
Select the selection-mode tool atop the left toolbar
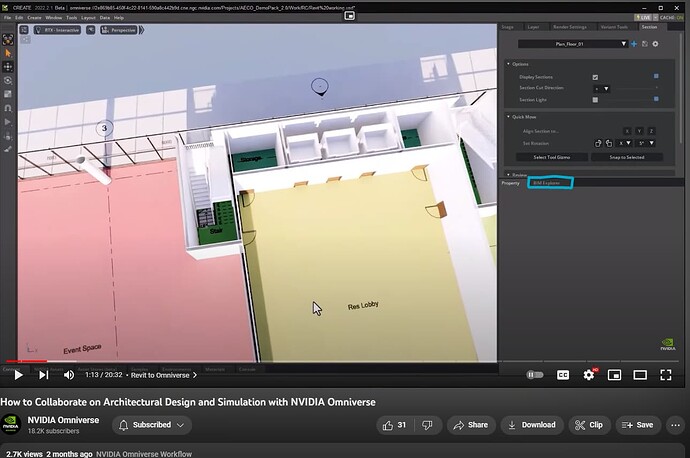coord(8,39)
